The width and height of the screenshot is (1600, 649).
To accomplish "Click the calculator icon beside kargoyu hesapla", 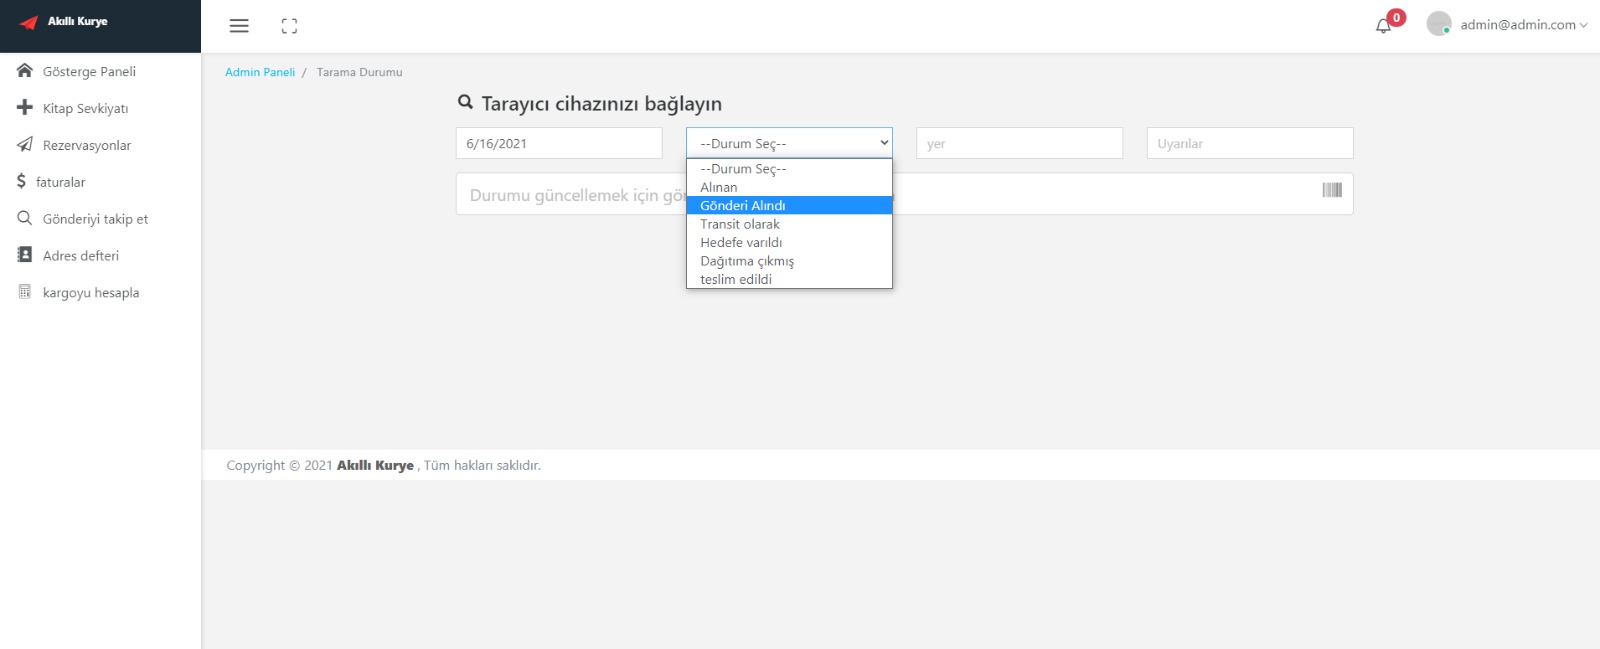I will point(25,292).
